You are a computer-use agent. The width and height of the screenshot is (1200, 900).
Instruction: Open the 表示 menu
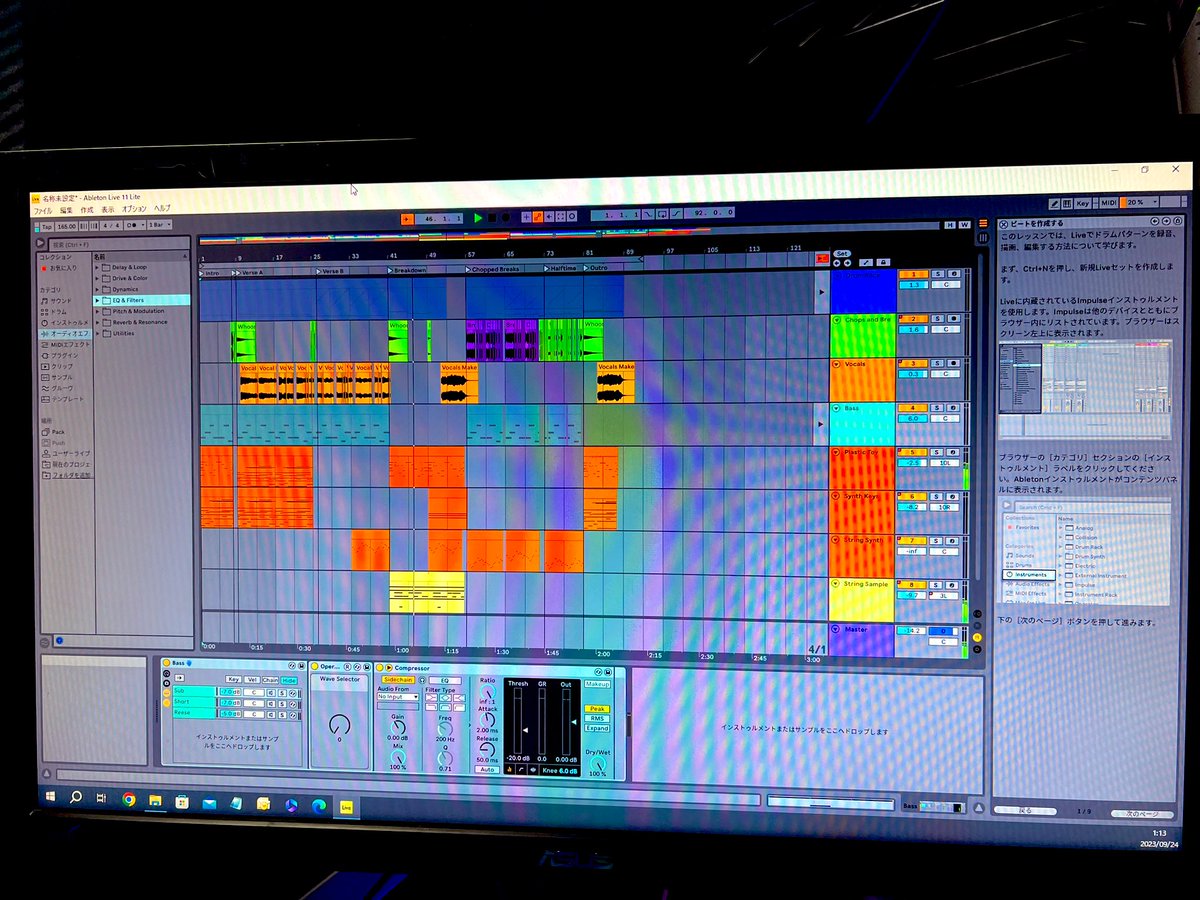tap(107, 210)
